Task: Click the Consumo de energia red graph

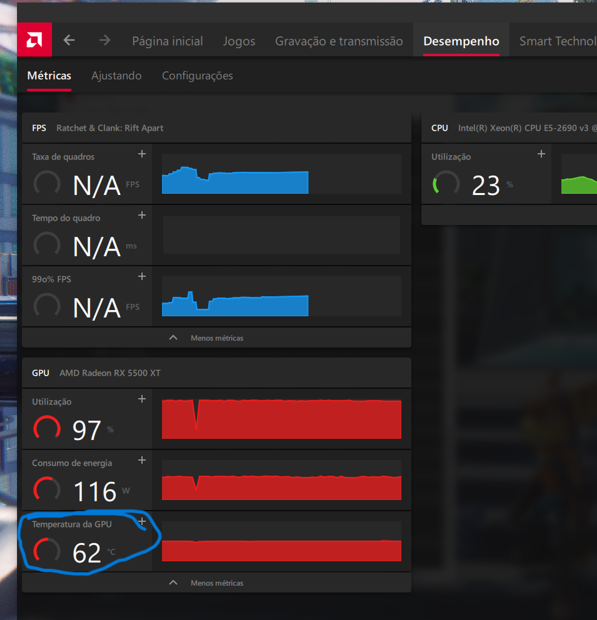Action: tap(281, 480)
